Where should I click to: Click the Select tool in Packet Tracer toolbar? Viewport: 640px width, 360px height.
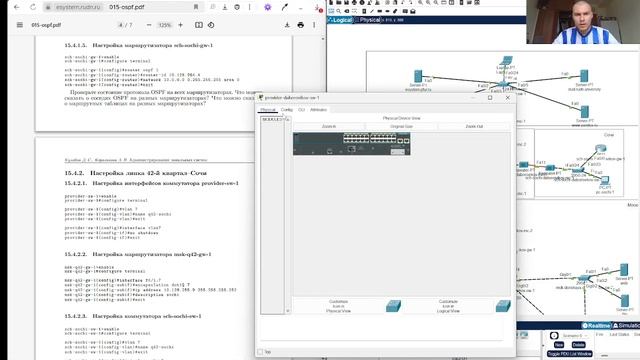click(x=331, y=11)
